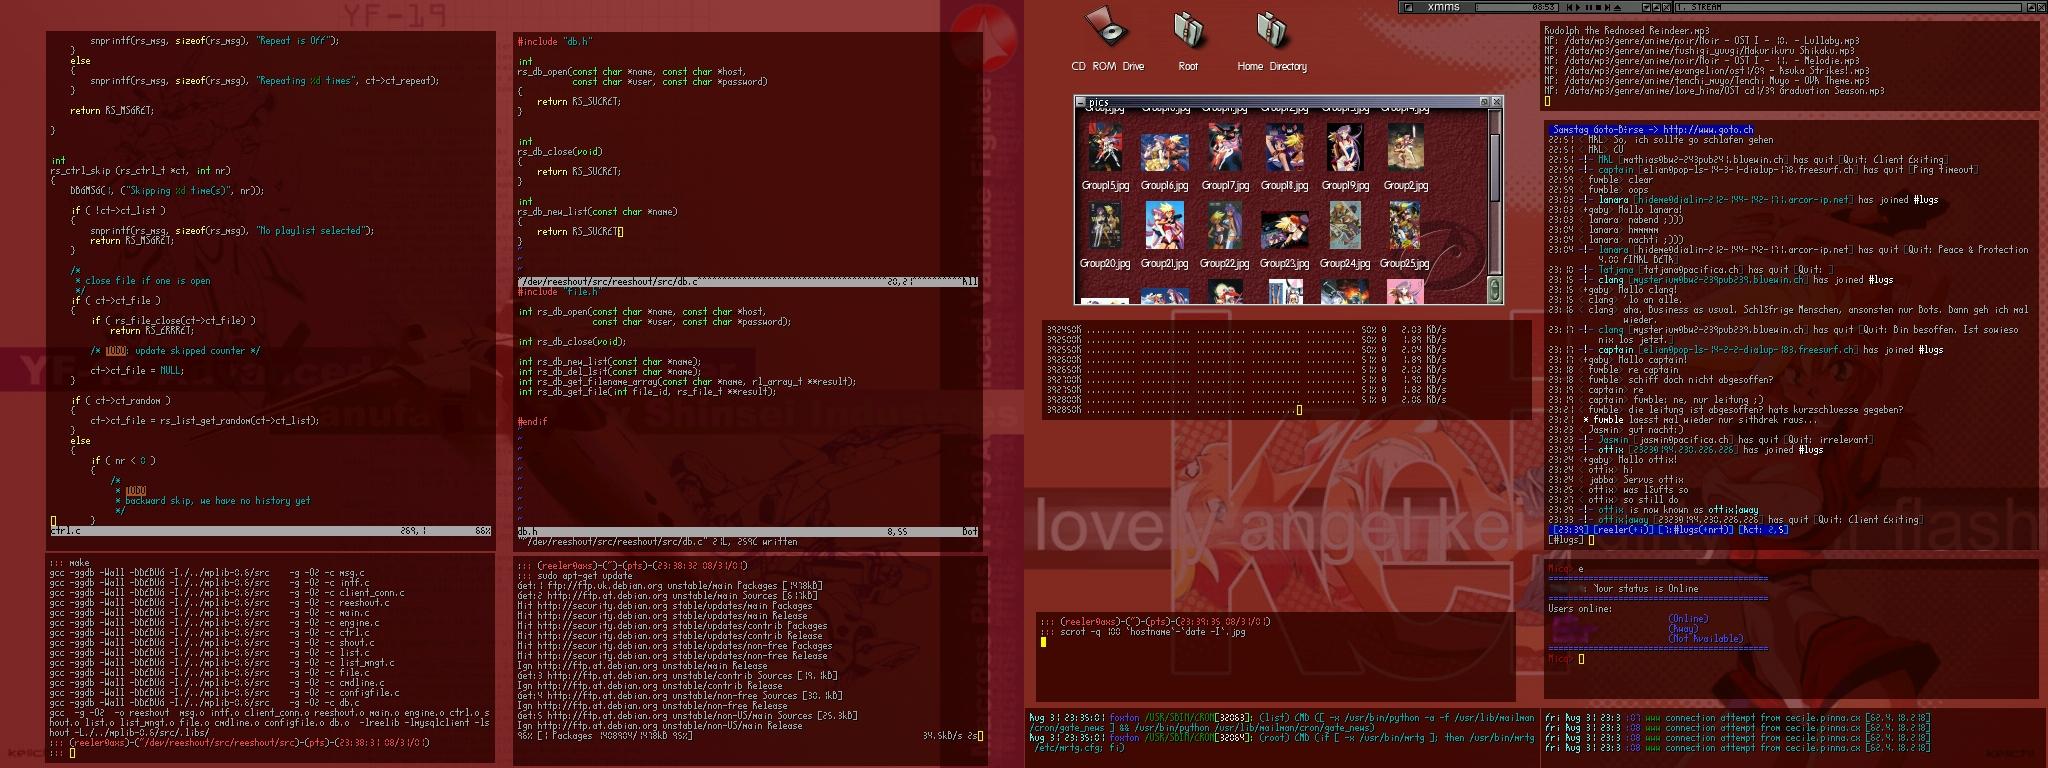Click the XMMS eject button
Screen dimensions: 2048x768
(x=1617, y=7)
